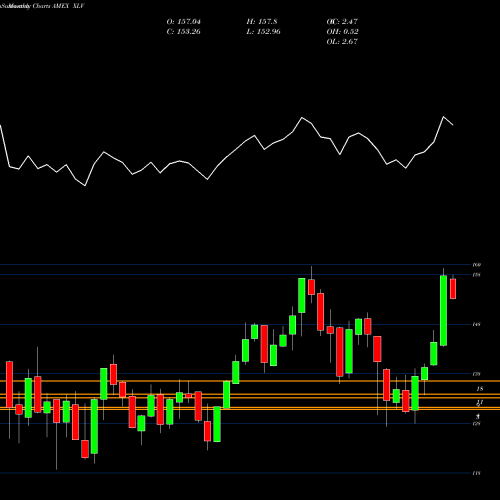
Task: Click the open value O: 157.04
Action: tap(184, 22)
